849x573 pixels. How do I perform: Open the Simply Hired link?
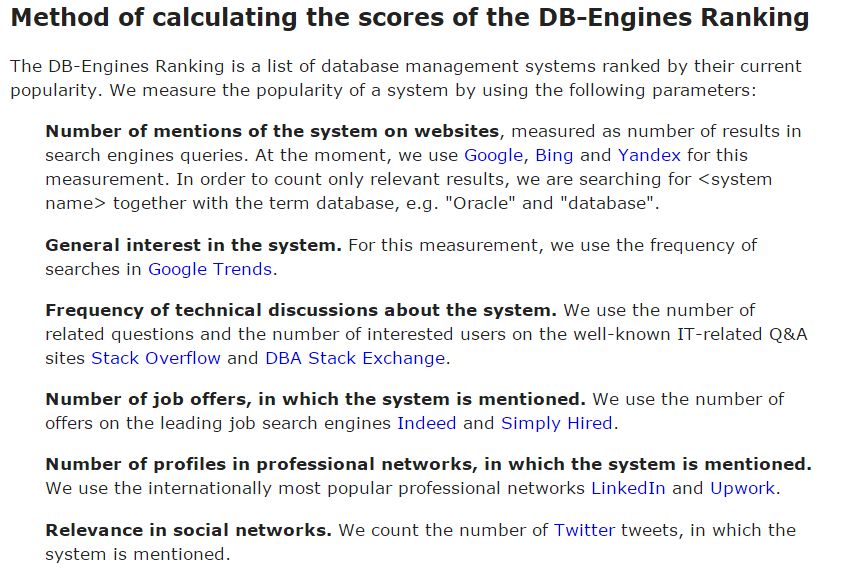coord(556,423)
